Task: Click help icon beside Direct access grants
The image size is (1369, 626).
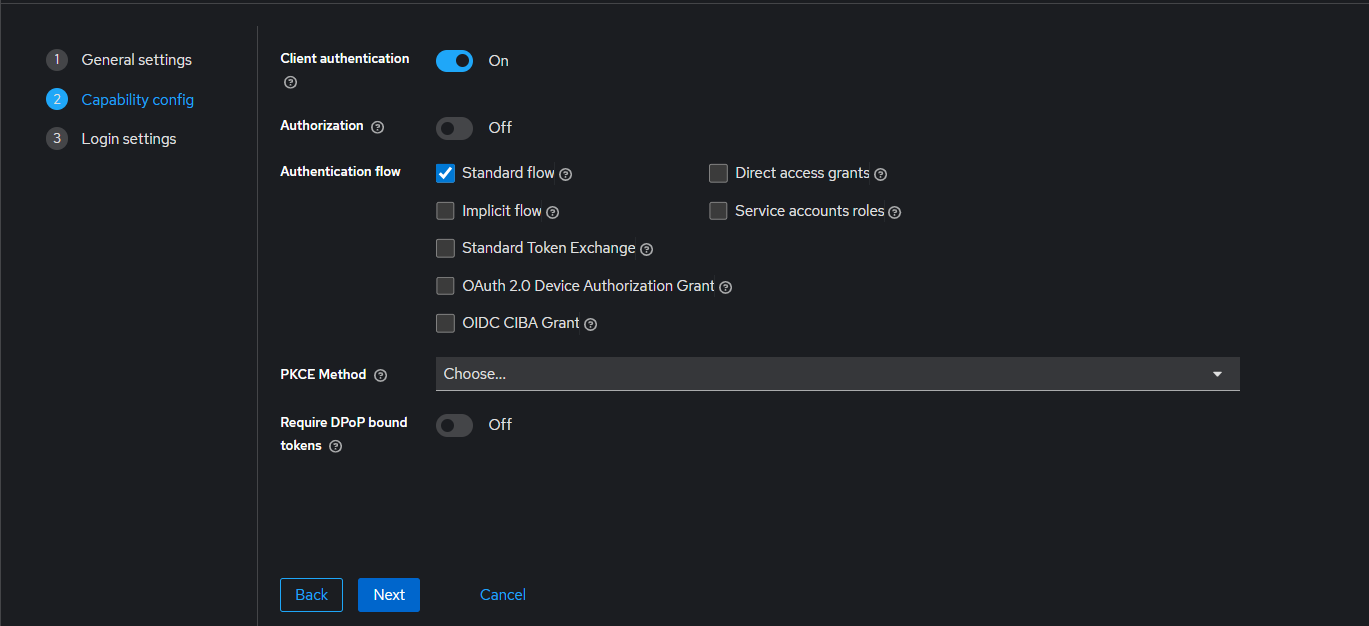Action: coord(881,174)
